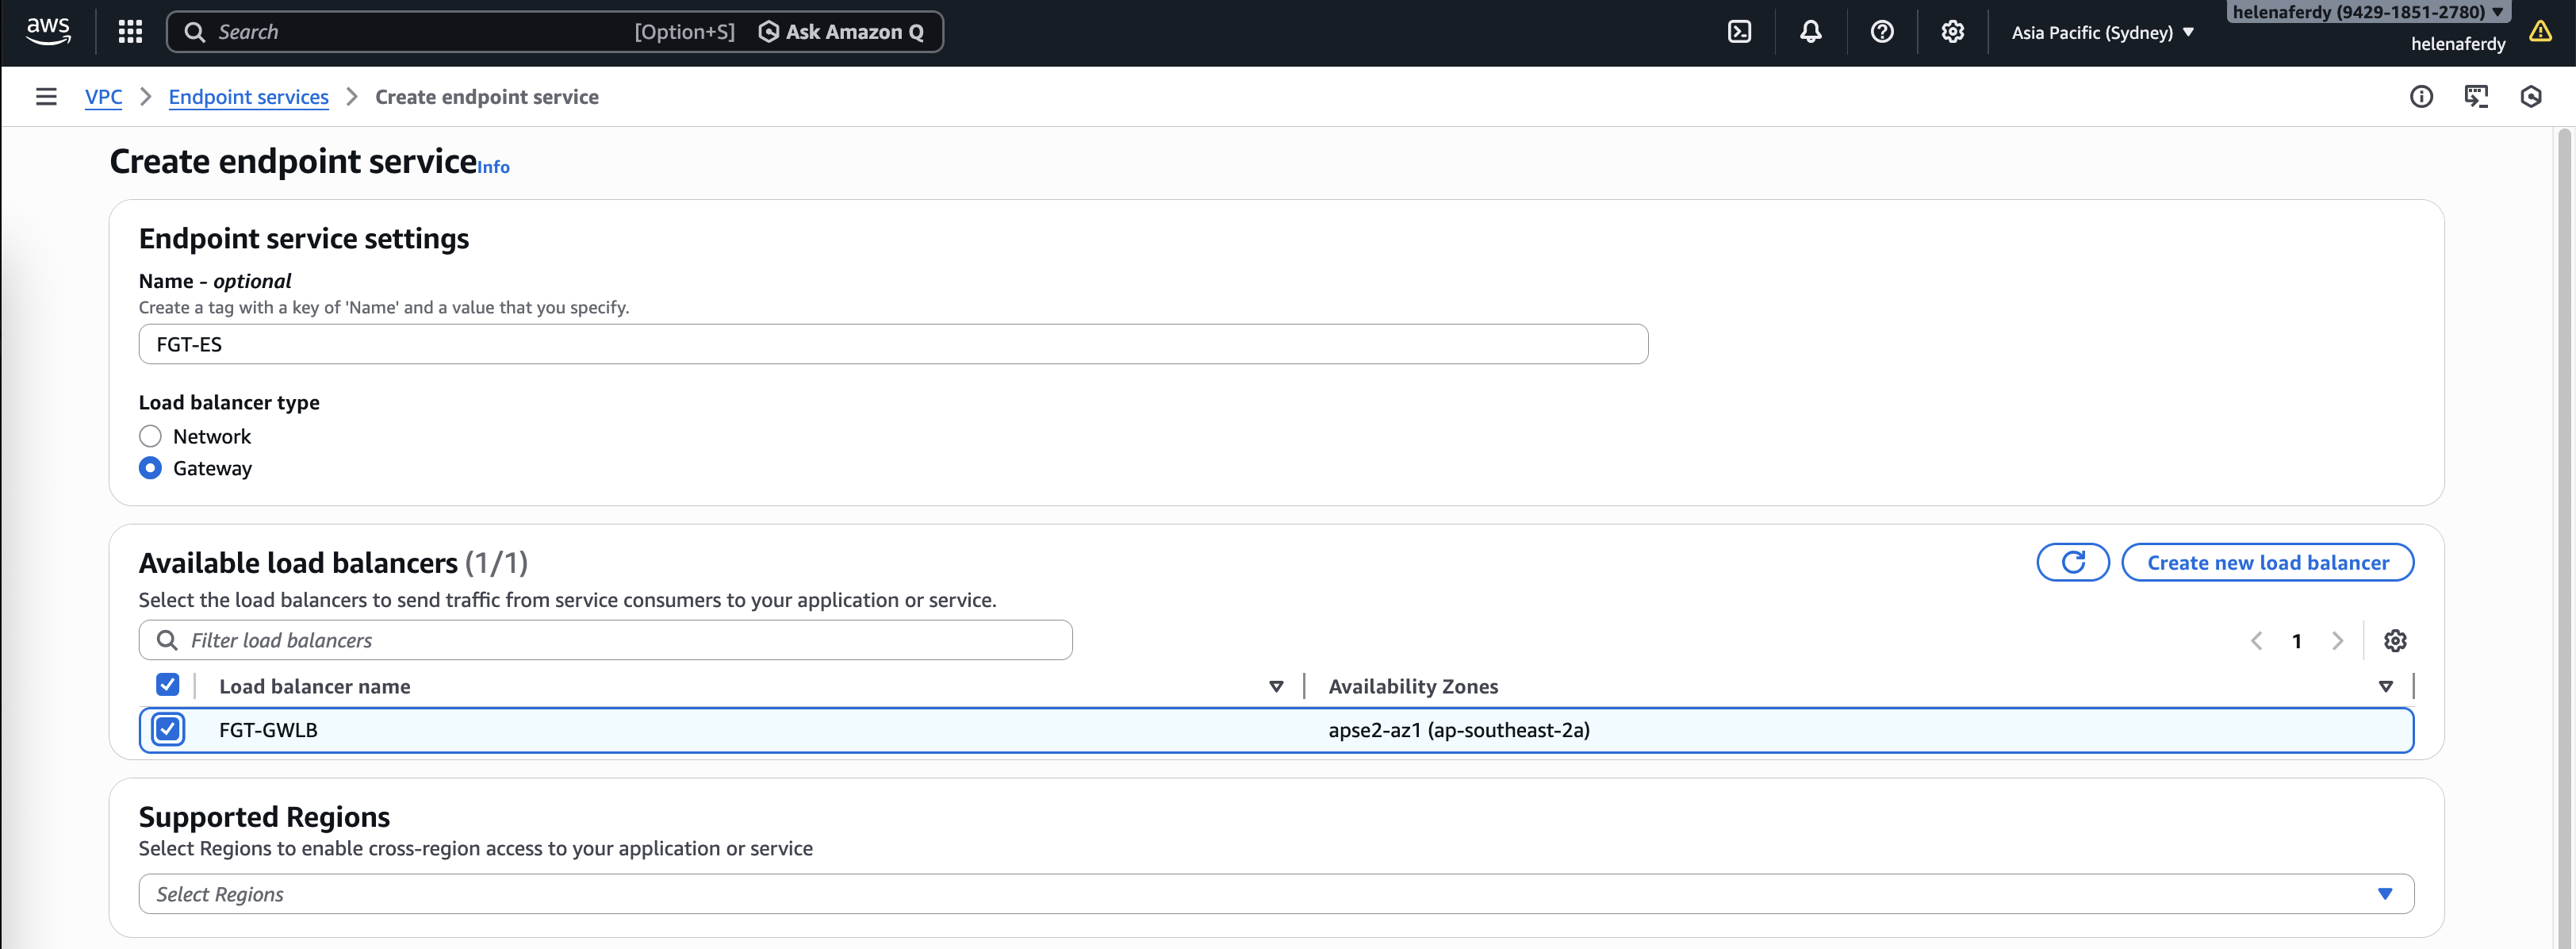The height and width of the screenshot is (949, 2576).
Task: Open the info panel icon
Action: point(2421,97)
